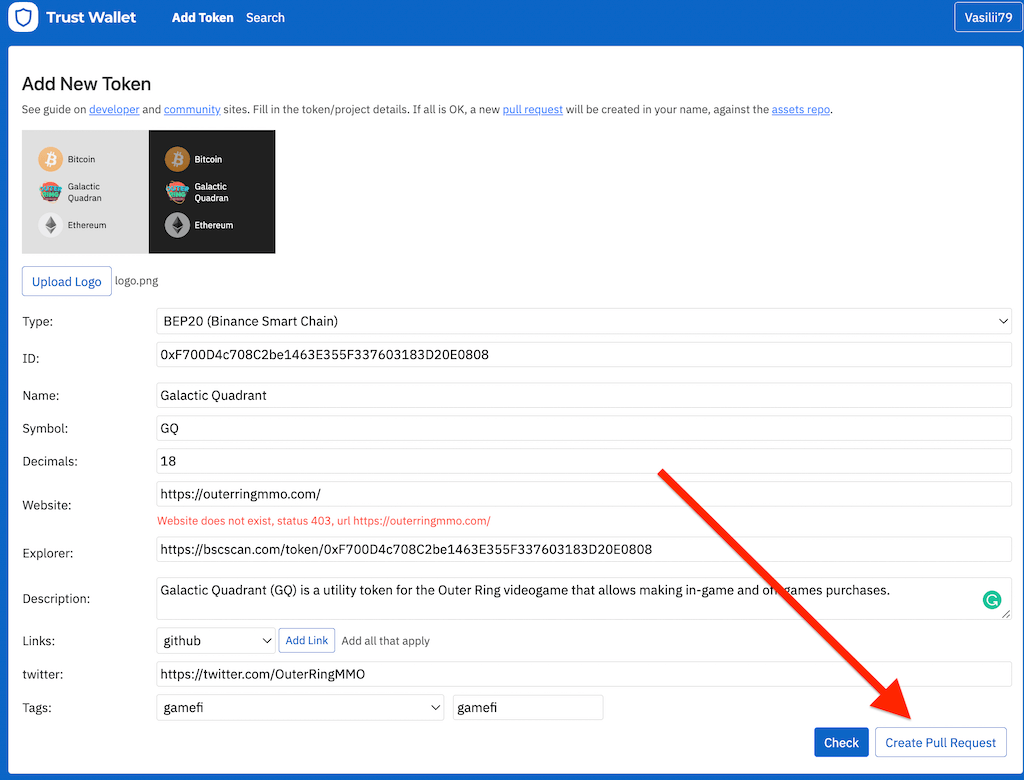Click the Create Pull Request button
Viewport: 1024px width, 780px height.
tap(940, 742)
